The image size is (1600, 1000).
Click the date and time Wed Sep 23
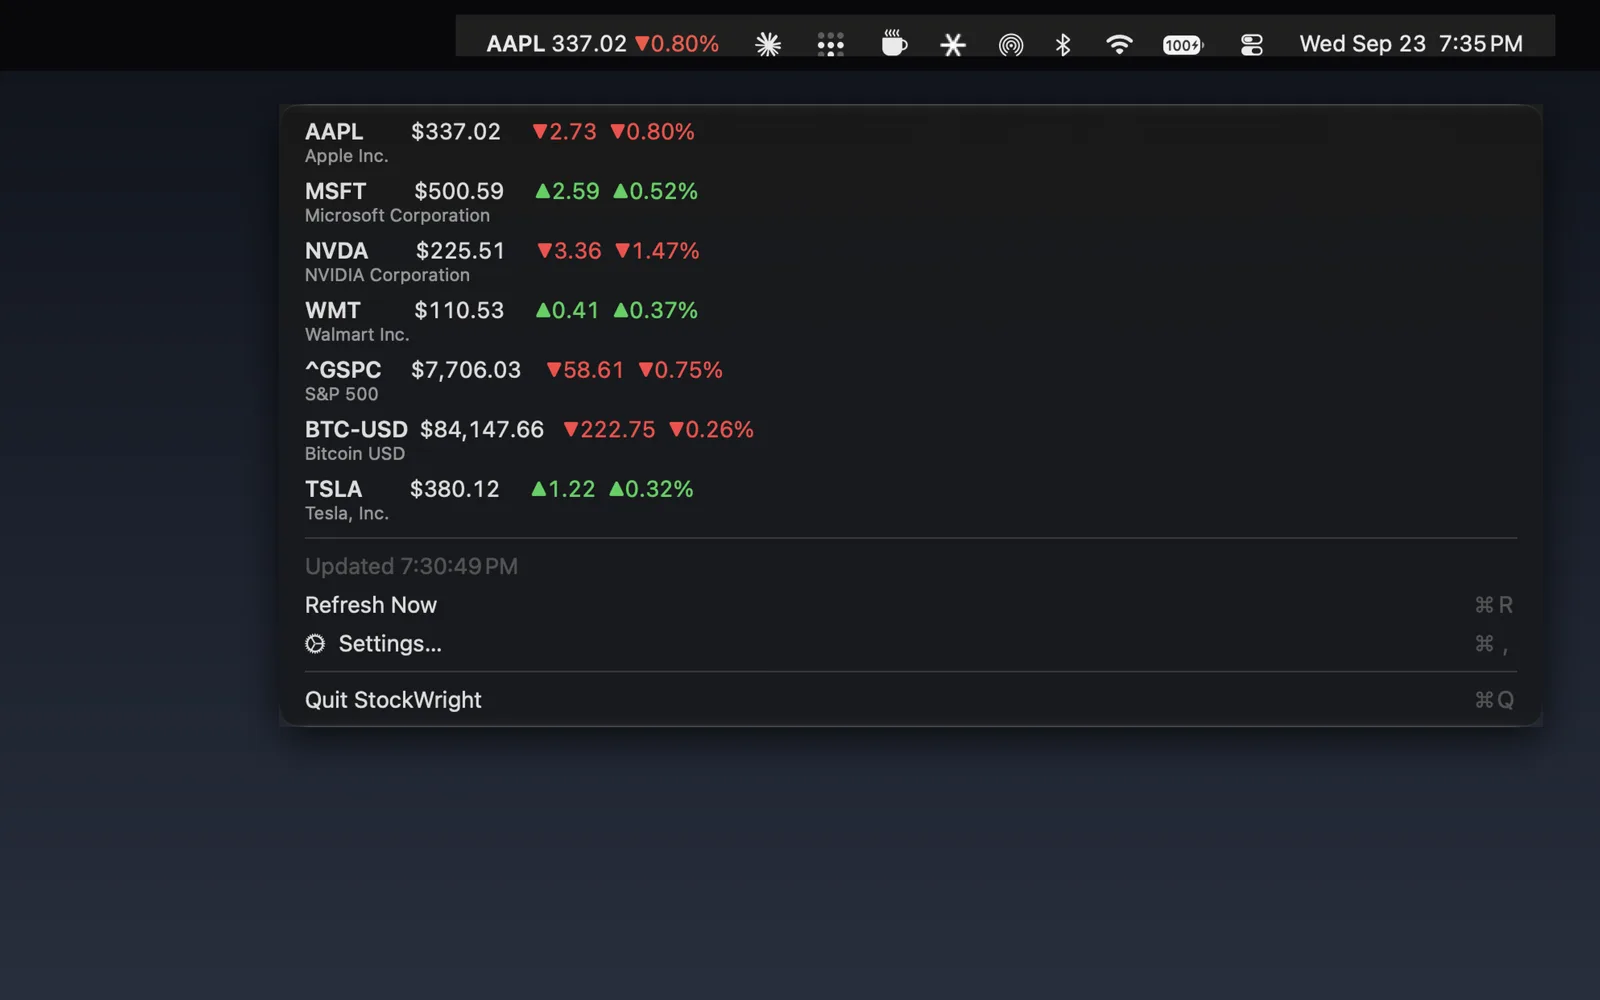tap(1411, 44)
